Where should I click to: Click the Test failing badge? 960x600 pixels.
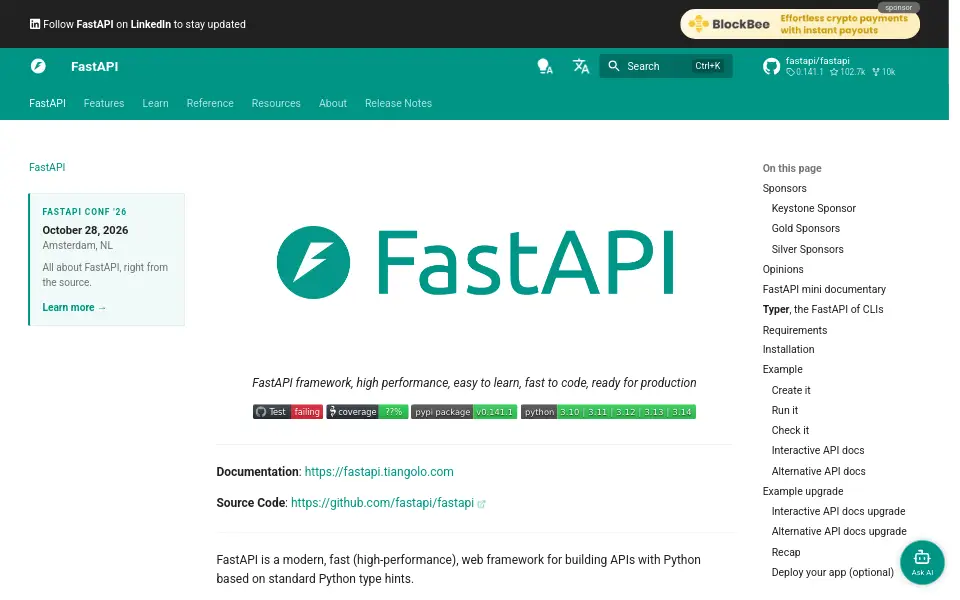pyautogui.click(x=288, y=412)
